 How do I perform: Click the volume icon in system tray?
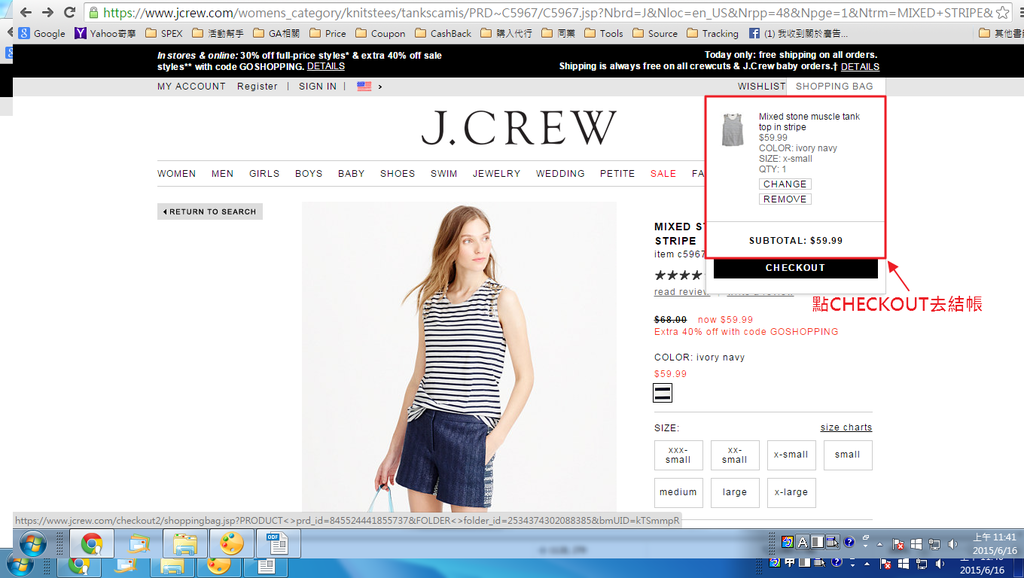(953, 543)
